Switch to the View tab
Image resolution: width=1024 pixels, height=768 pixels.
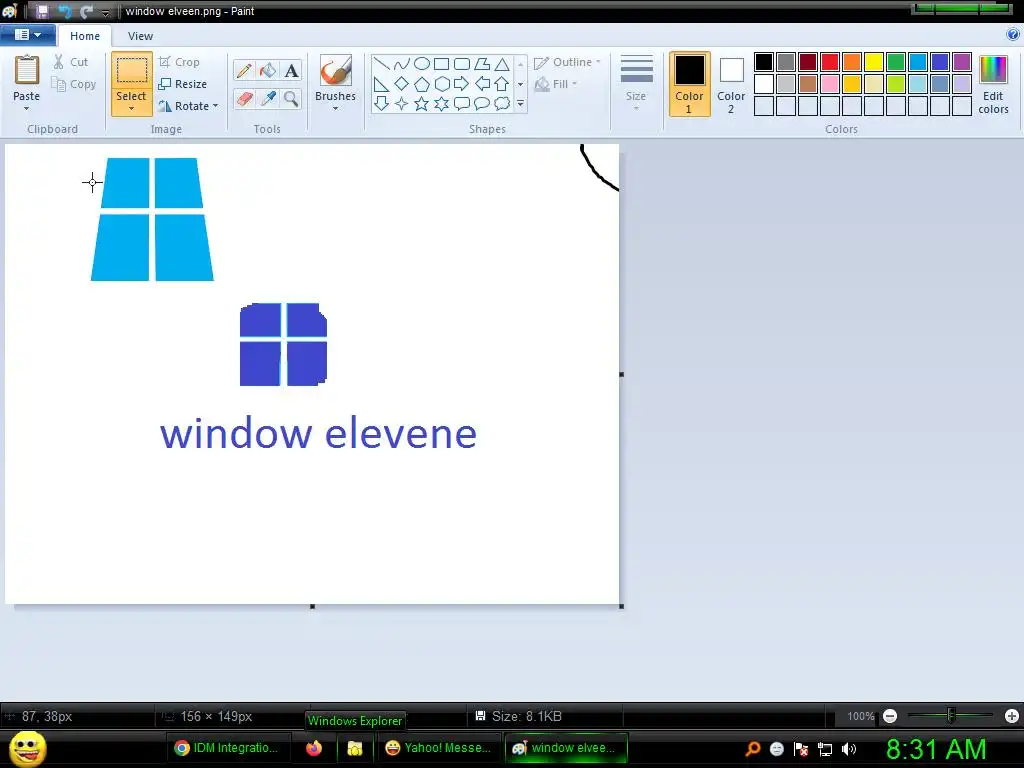140,36
